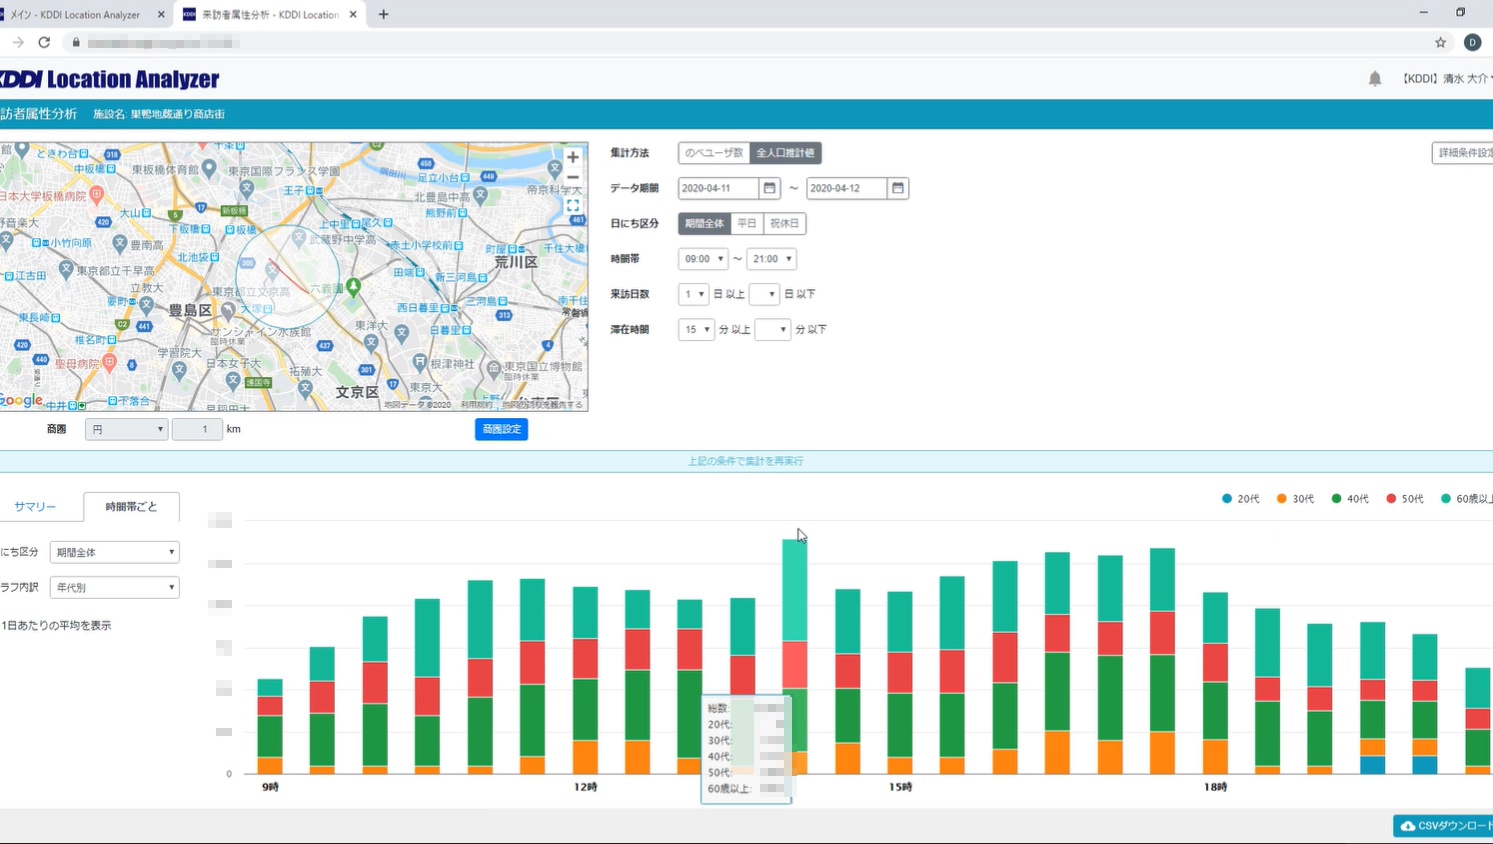Click the 1日あたりの平均を表示 label
The image size is (1493, 844).
(x=57, y=626)
